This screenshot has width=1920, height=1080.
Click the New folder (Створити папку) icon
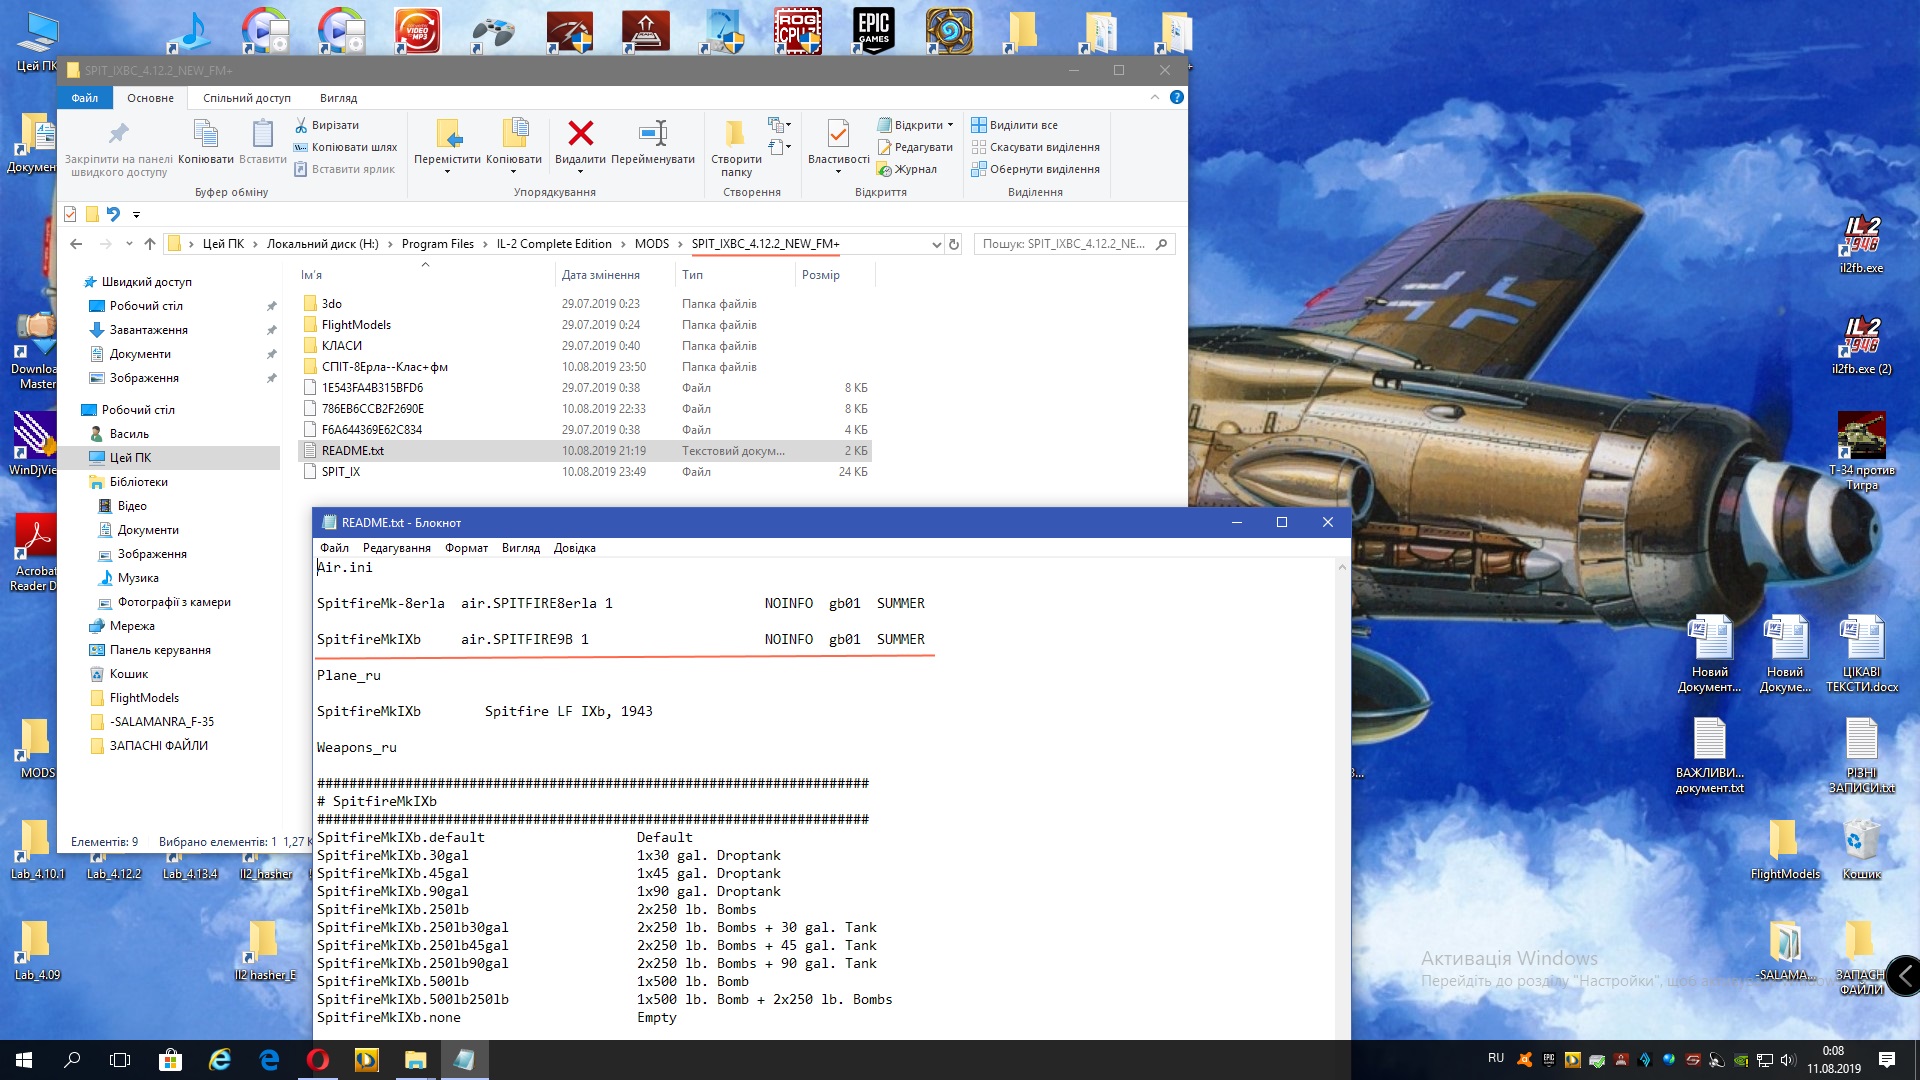(x=735, y=133)
